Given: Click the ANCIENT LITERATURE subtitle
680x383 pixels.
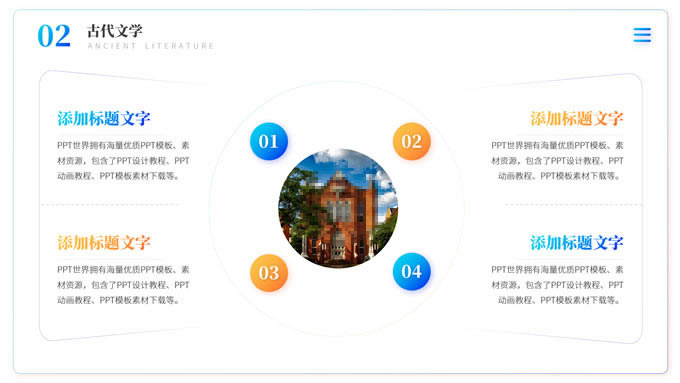Looking at the screenshot, I should [150, 46].
